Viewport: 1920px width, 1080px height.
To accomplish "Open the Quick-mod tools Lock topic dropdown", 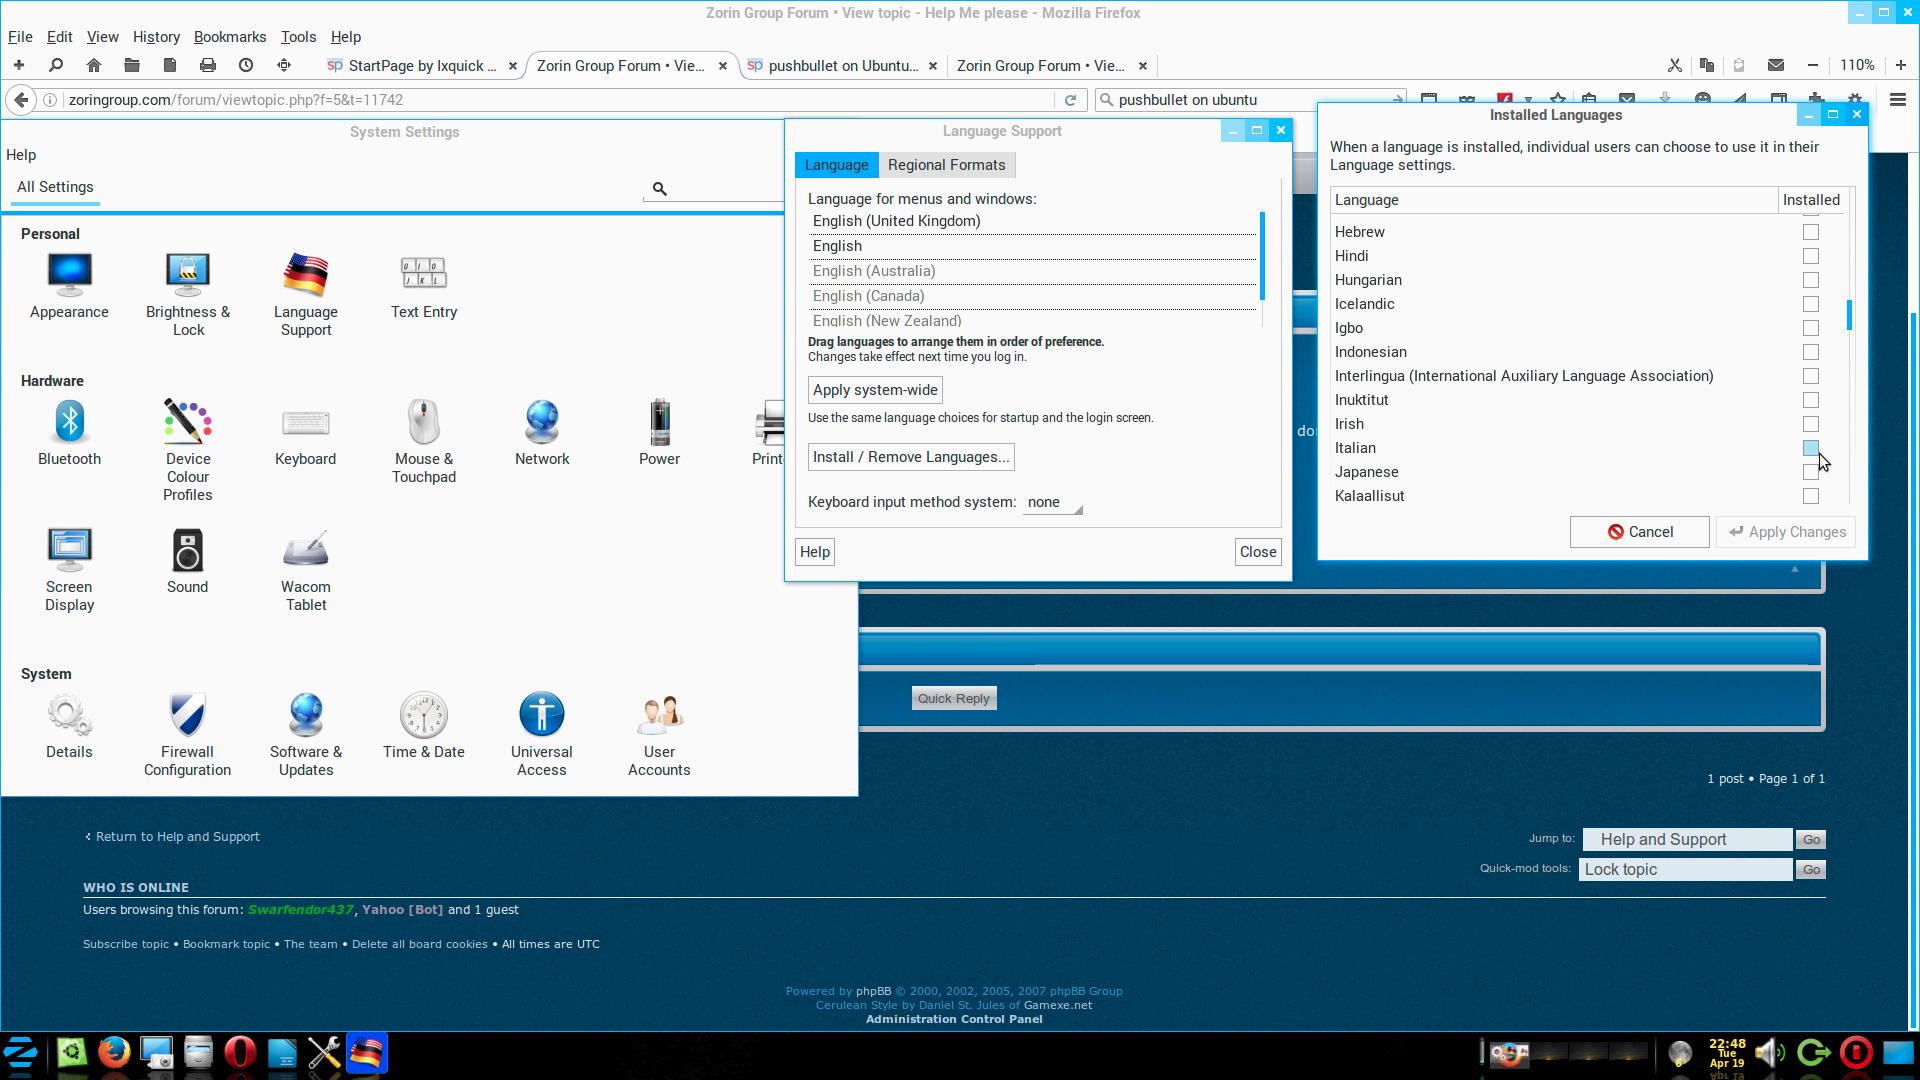I will point(1686,870).
